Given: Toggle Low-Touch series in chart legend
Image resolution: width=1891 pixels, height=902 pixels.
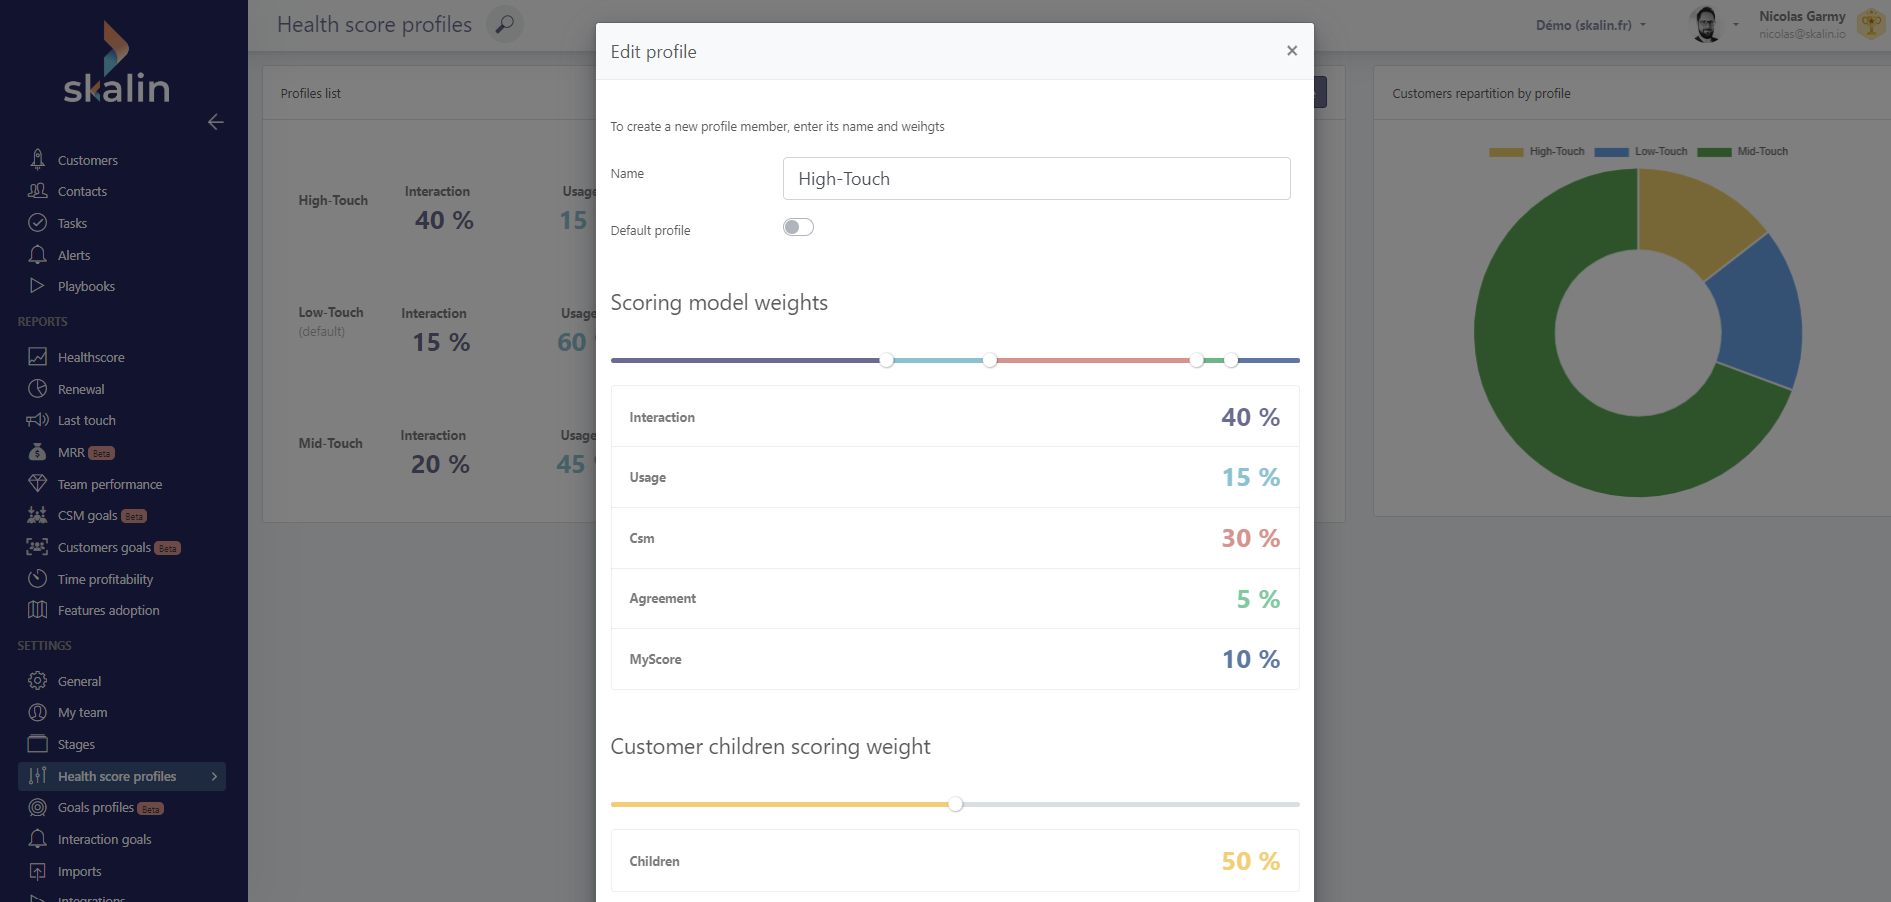Looking at the screenshot, I should 1640,152.
